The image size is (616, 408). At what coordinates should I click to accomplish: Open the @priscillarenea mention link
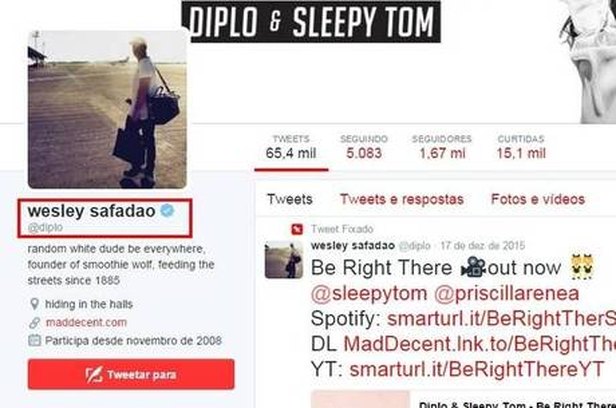click(x=507, y=294)
